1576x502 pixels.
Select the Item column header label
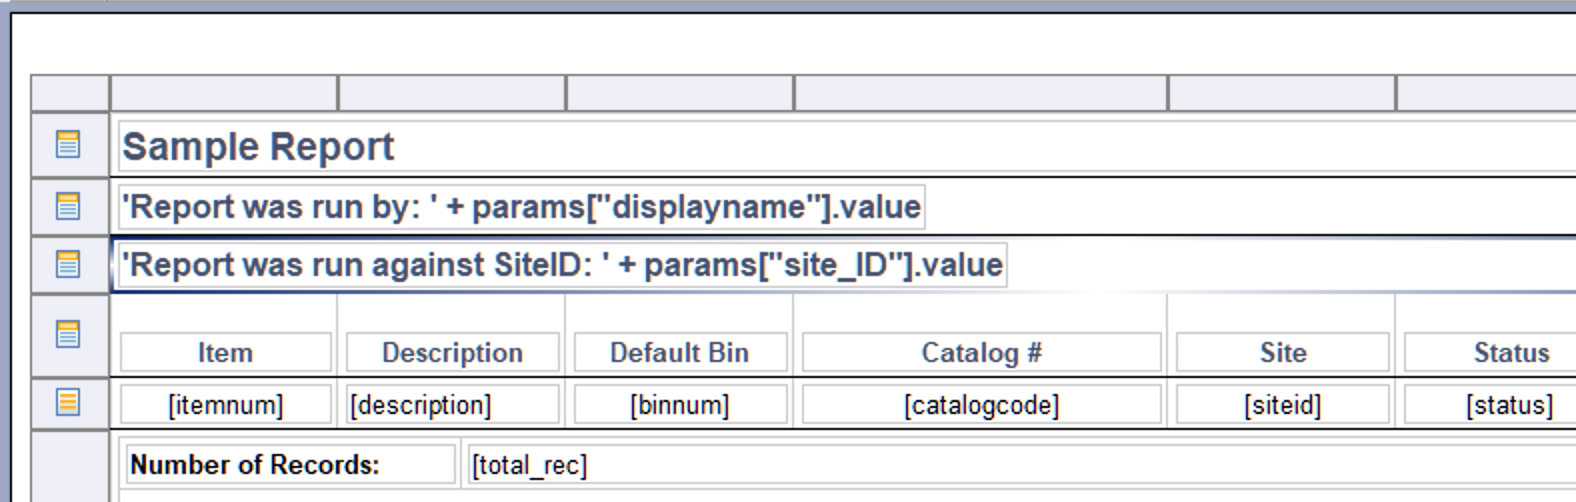click(225, 353)
